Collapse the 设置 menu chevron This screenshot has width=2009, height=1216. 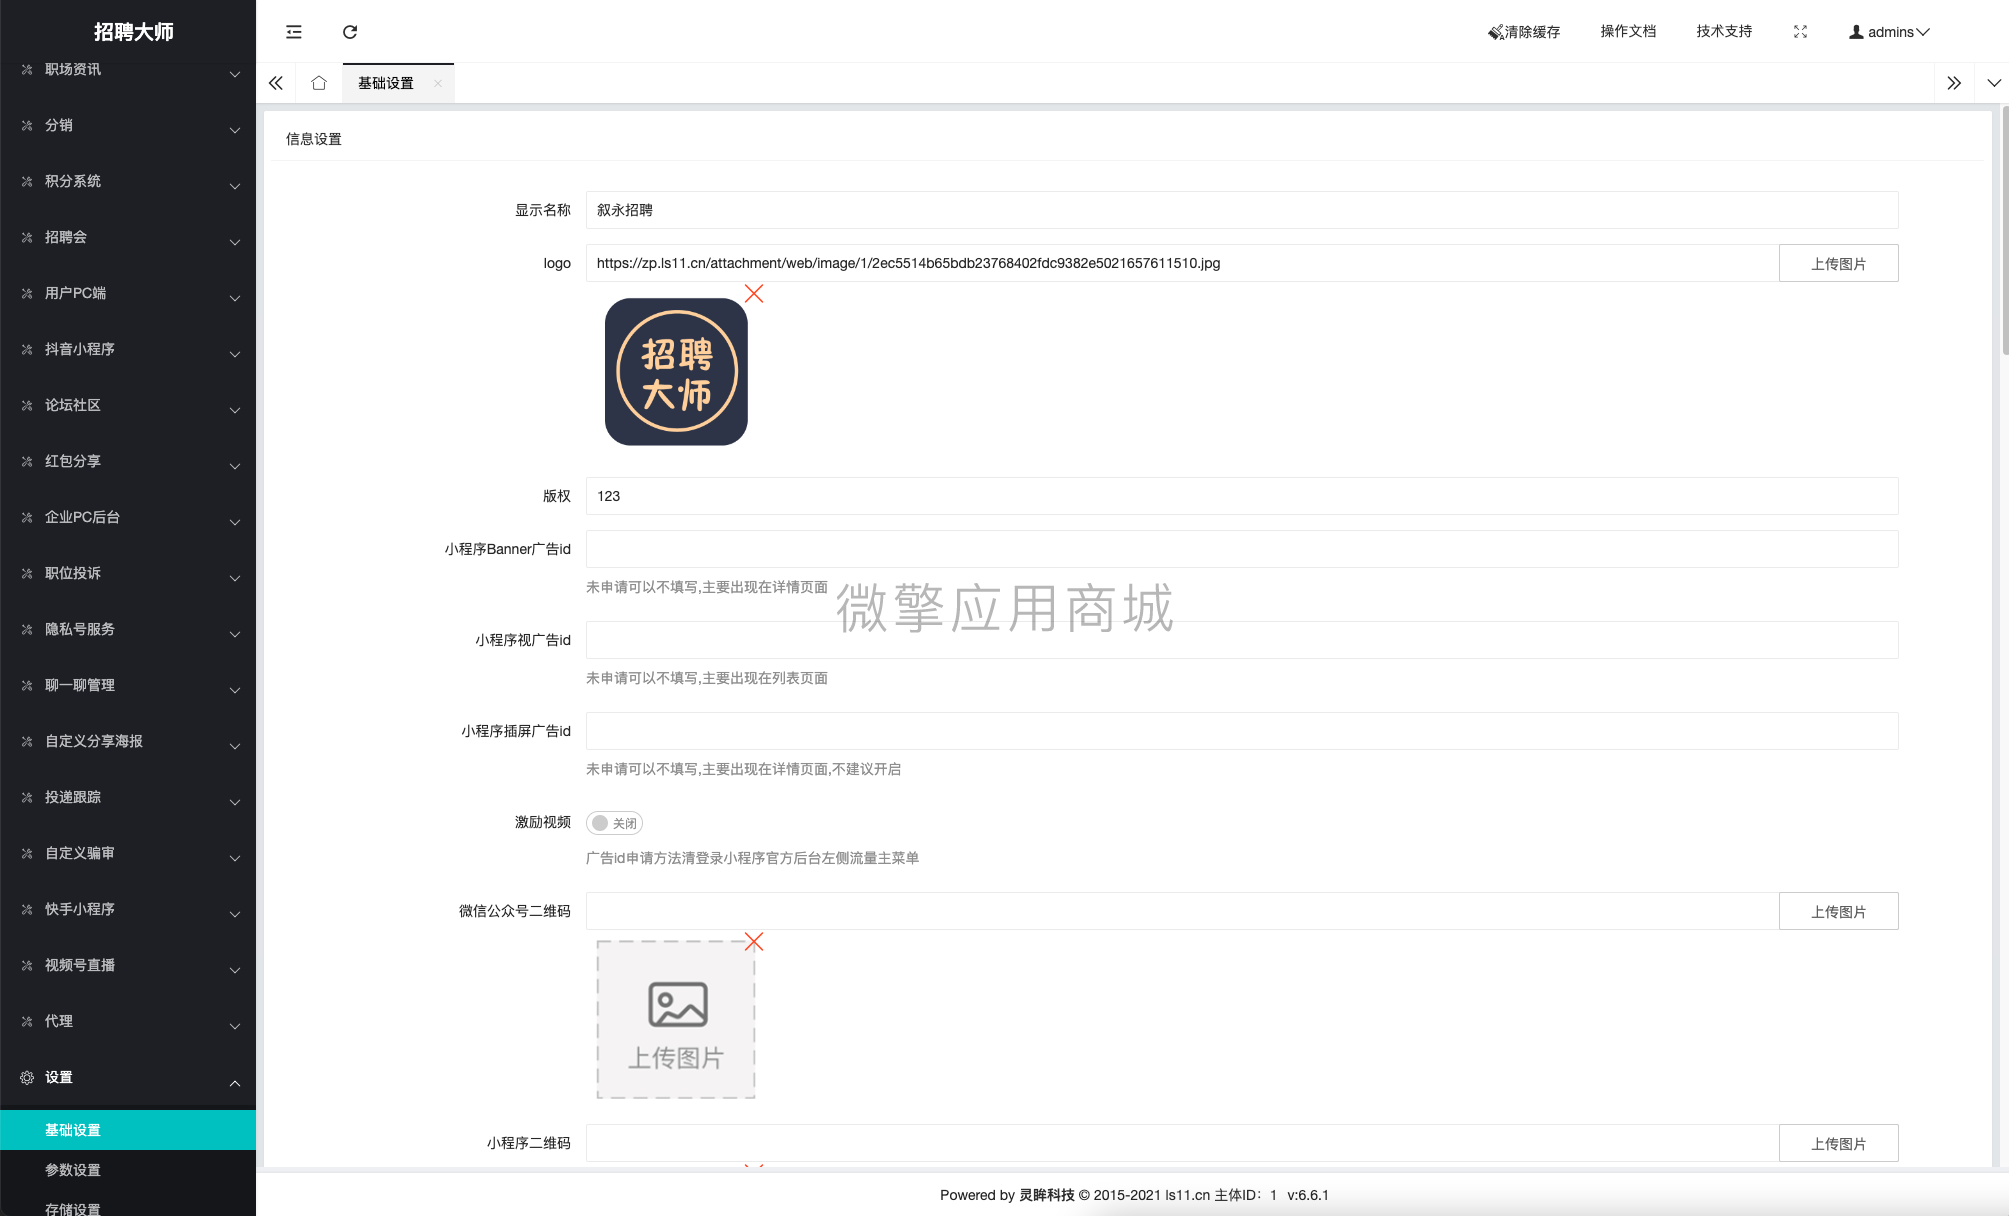pos(235,1083)
